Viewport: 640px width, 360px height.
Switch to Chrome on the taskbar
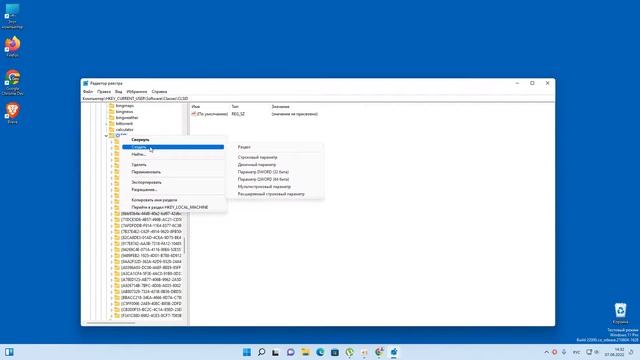pyautogui.click(x=379, y=352)
